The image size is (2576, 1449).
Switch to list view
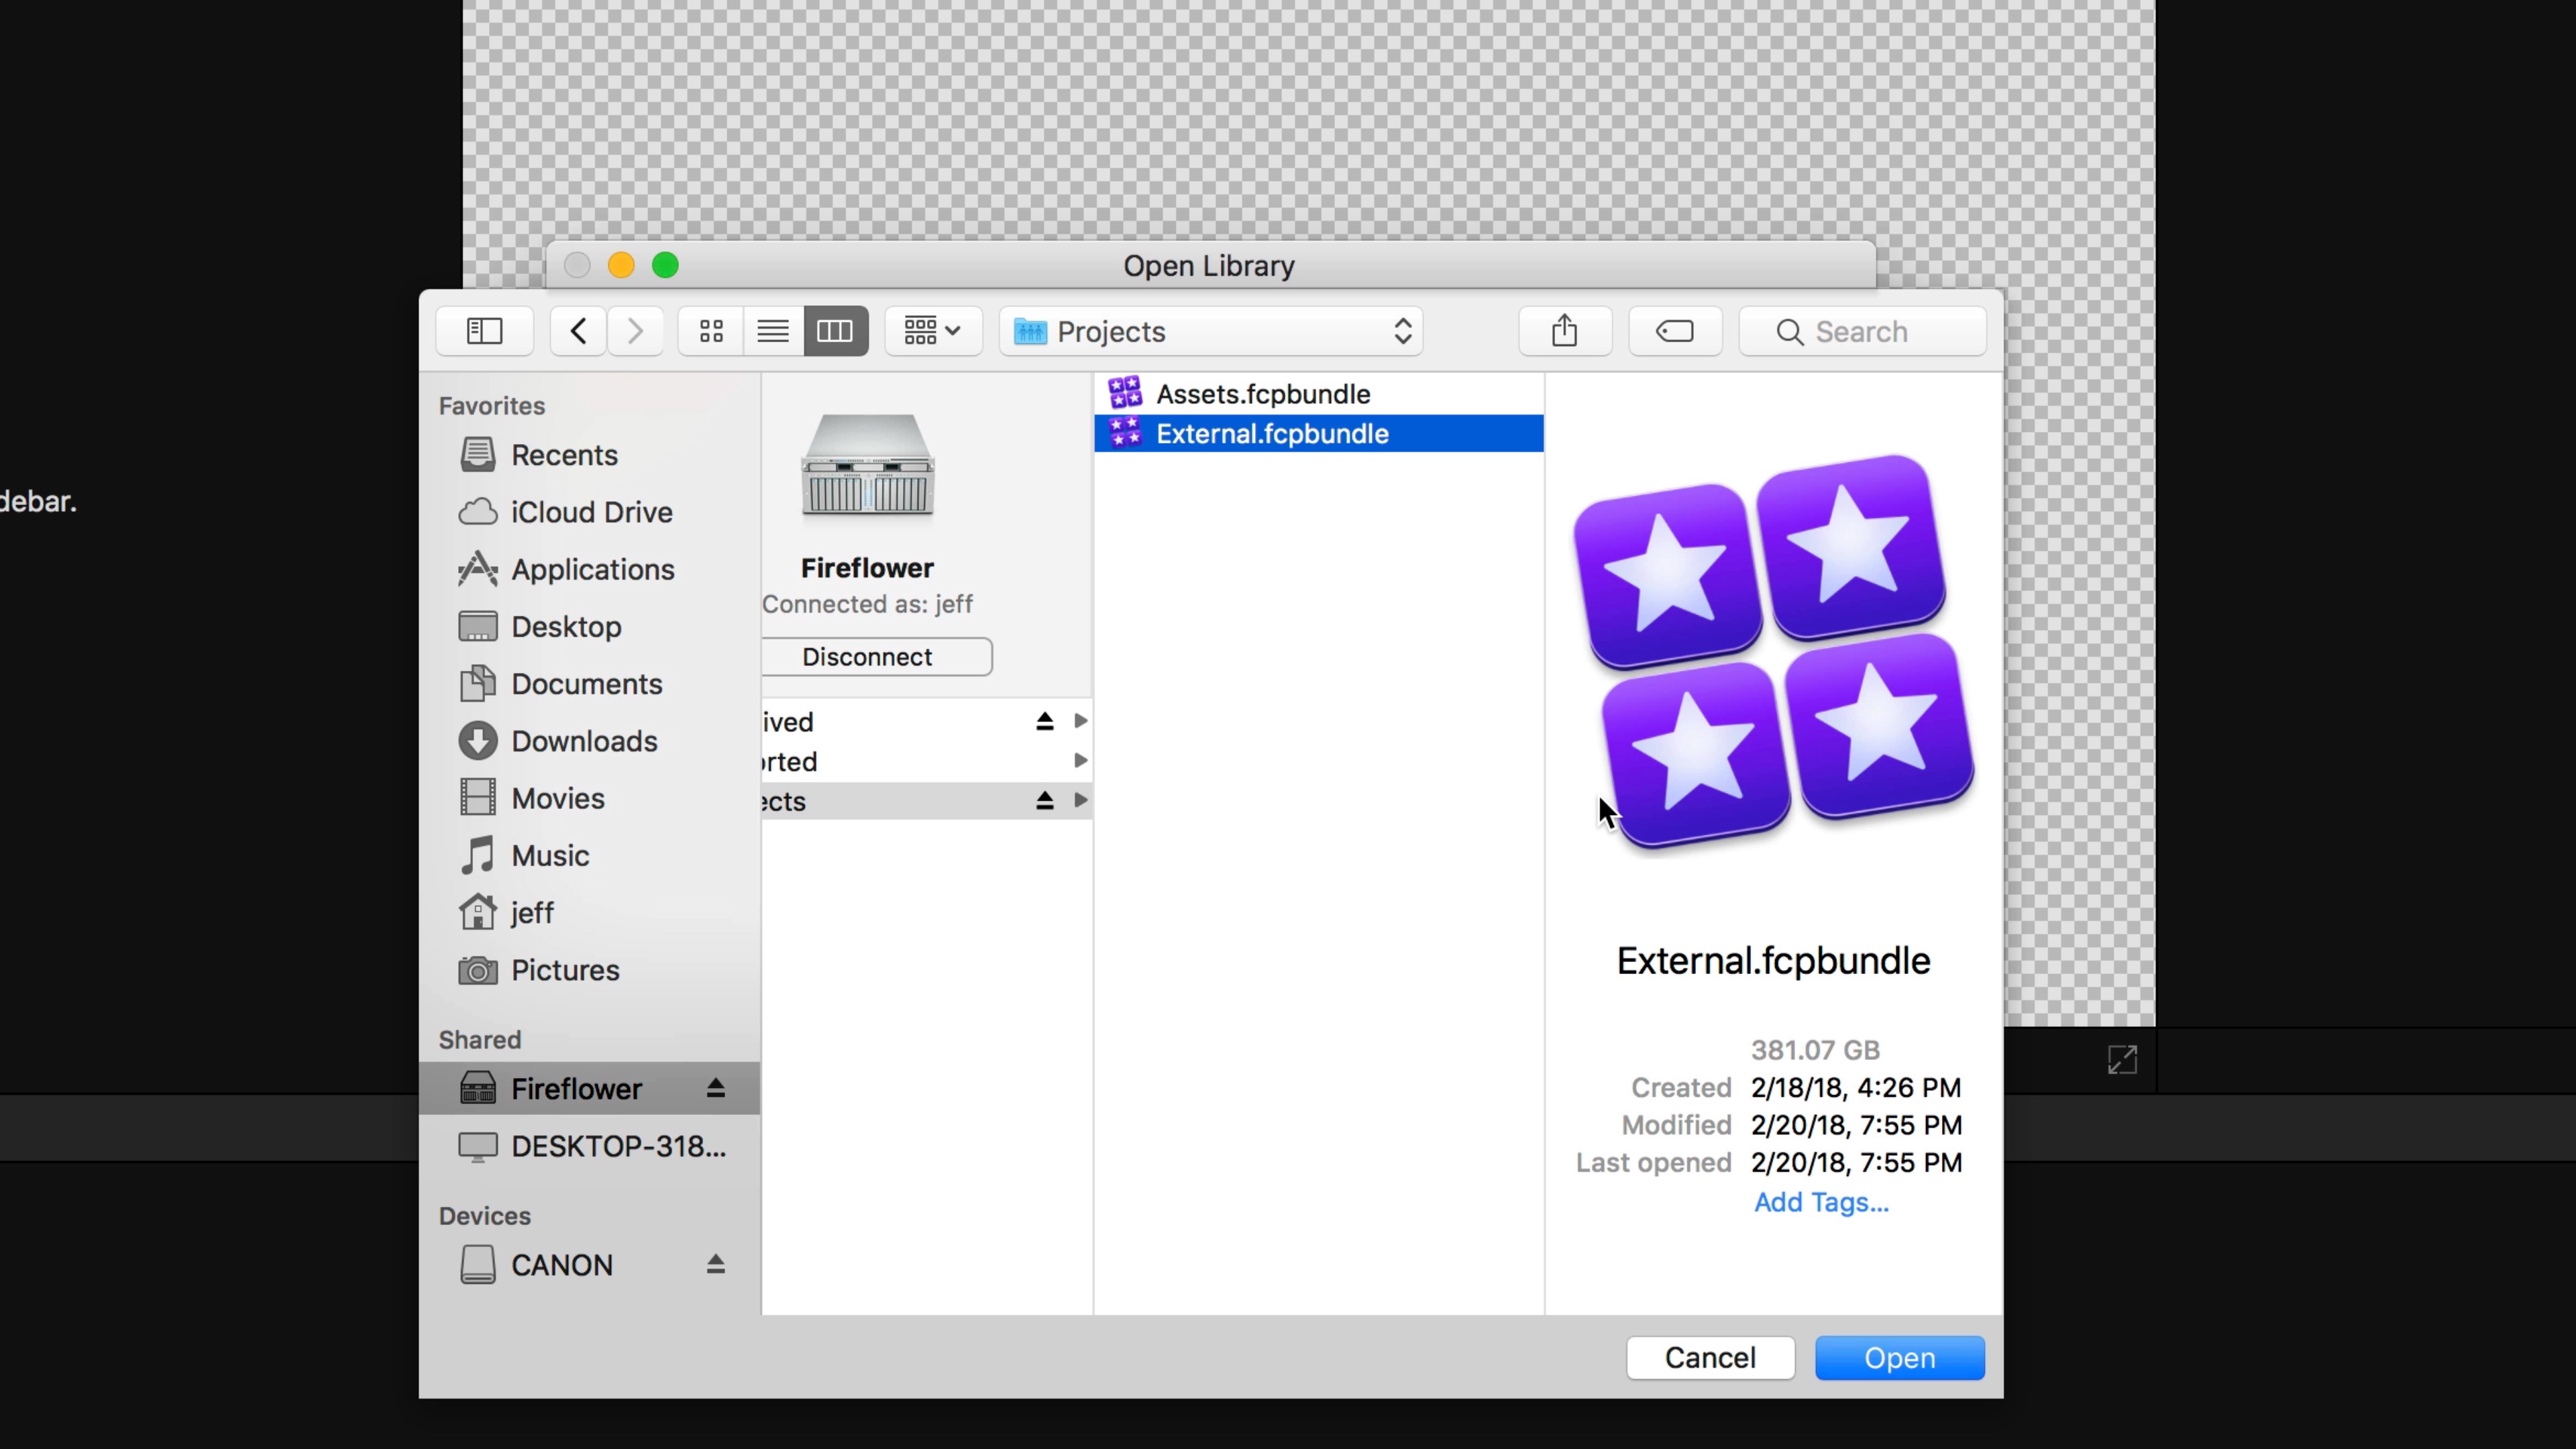pos(773,331)
